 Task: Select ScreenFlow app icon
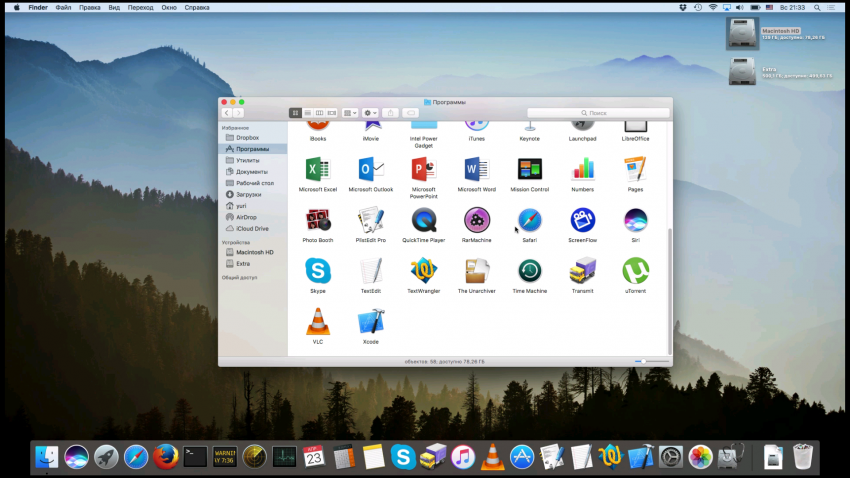click(583, 221)
